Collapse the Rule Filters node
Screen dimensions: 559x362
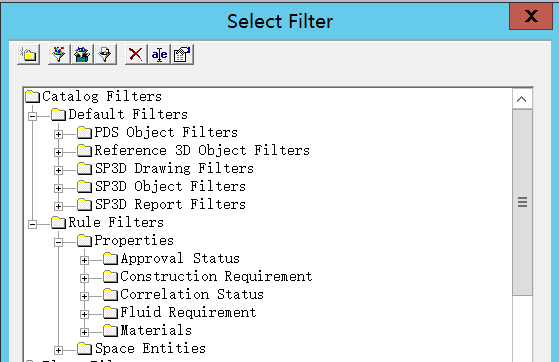32,224
